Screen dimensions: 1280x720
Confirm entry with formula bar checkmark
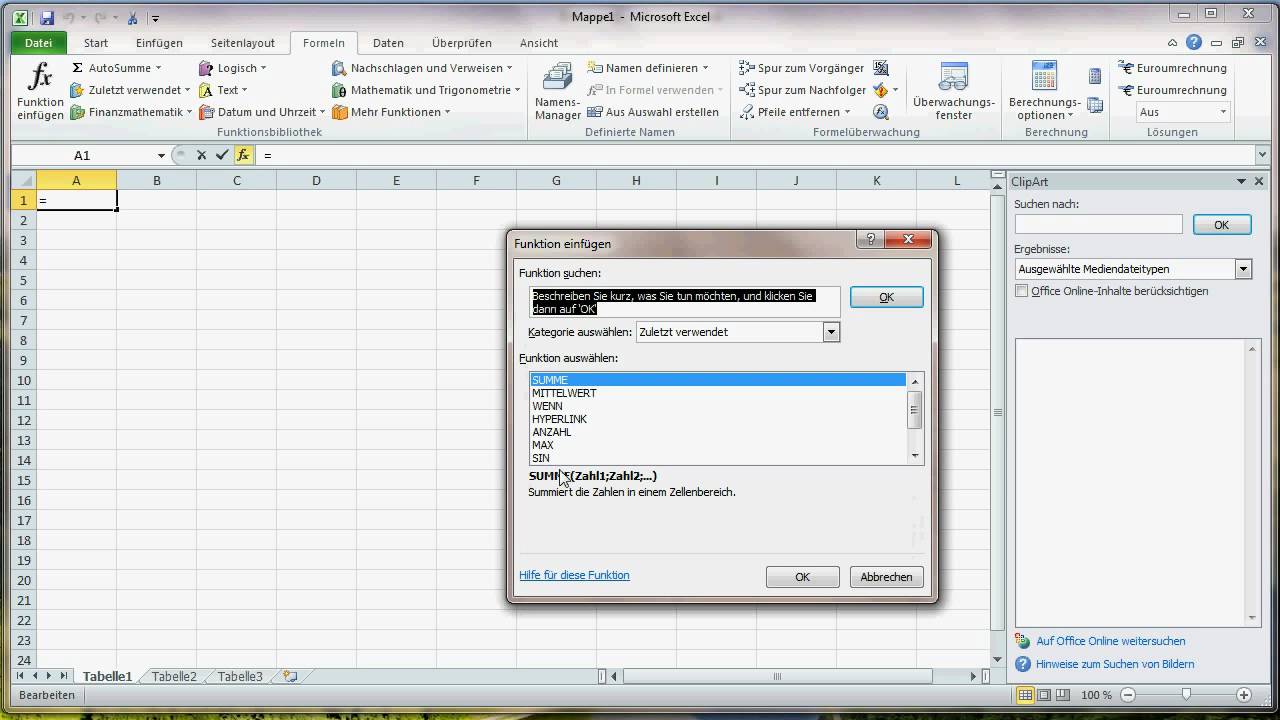coord(222,155)
